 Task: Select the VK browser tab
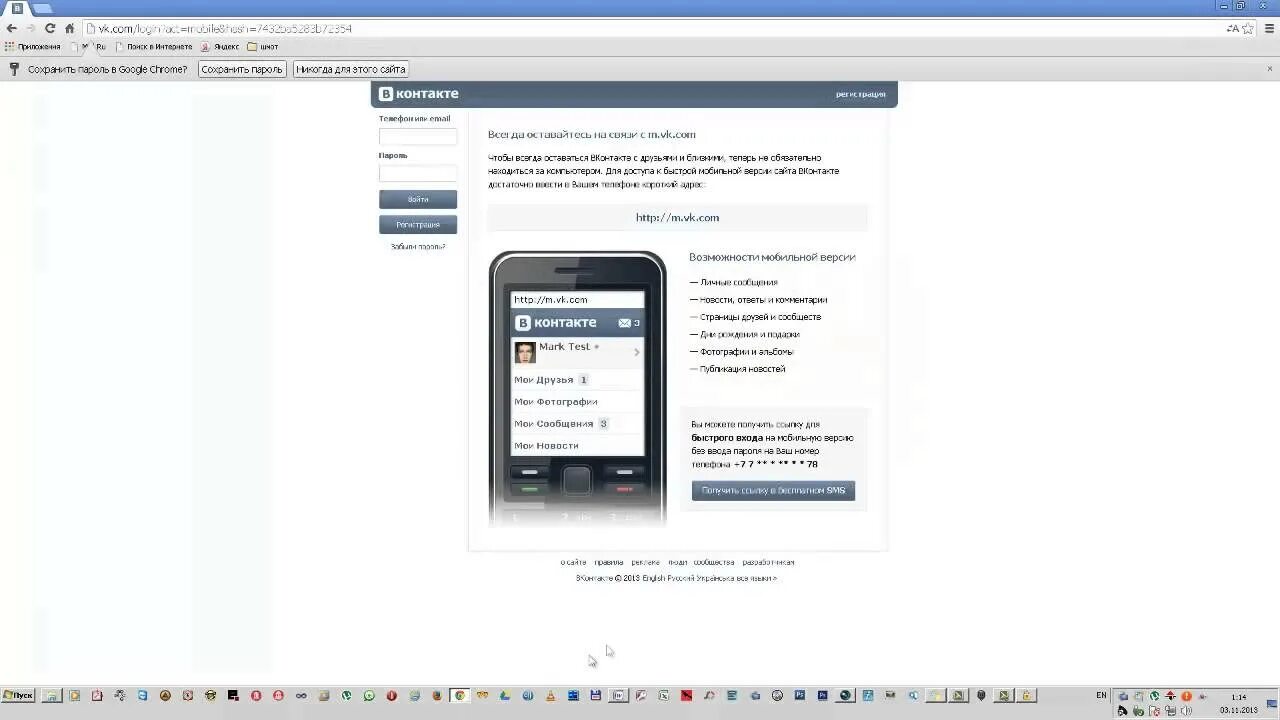(x=17, y=7)
